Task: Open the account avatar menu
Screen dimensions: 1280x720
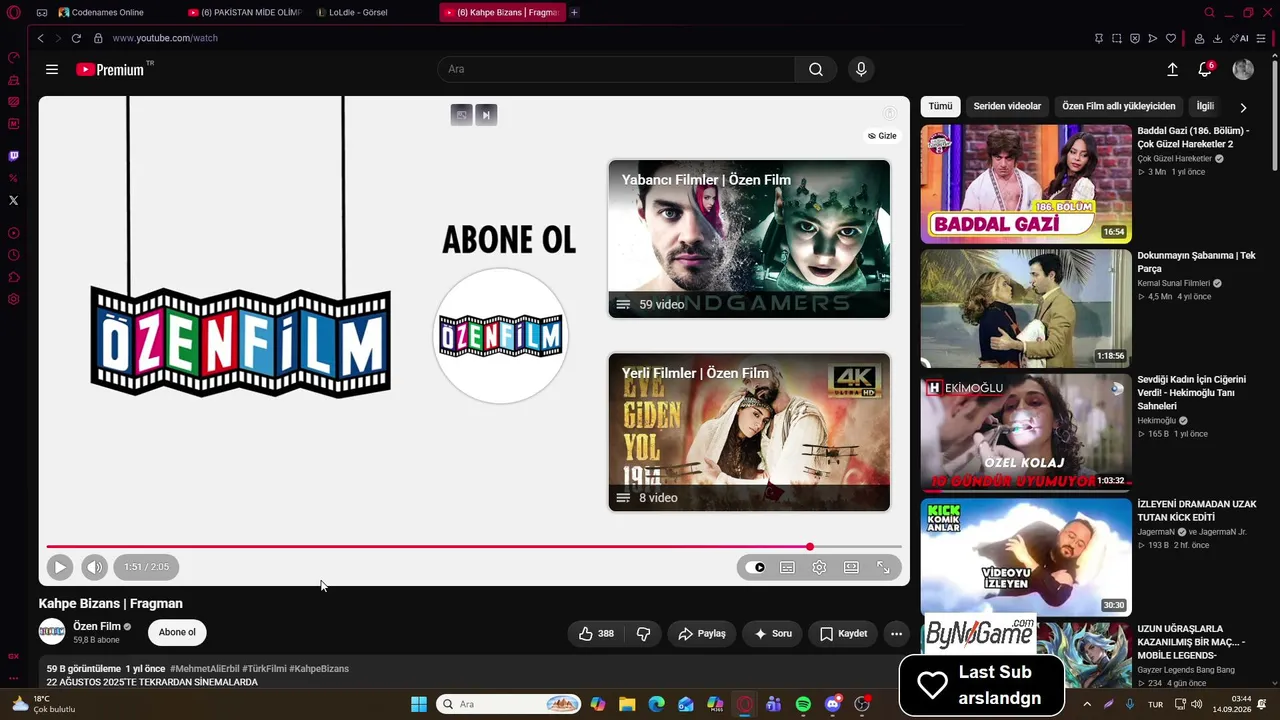Action: 1243,69
